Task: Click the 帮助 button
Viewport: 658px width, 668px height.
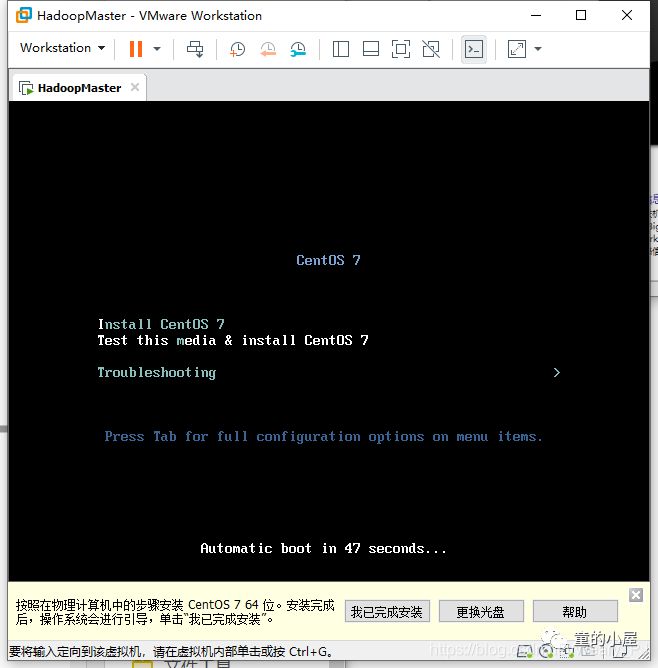Action: click(575, 612)
